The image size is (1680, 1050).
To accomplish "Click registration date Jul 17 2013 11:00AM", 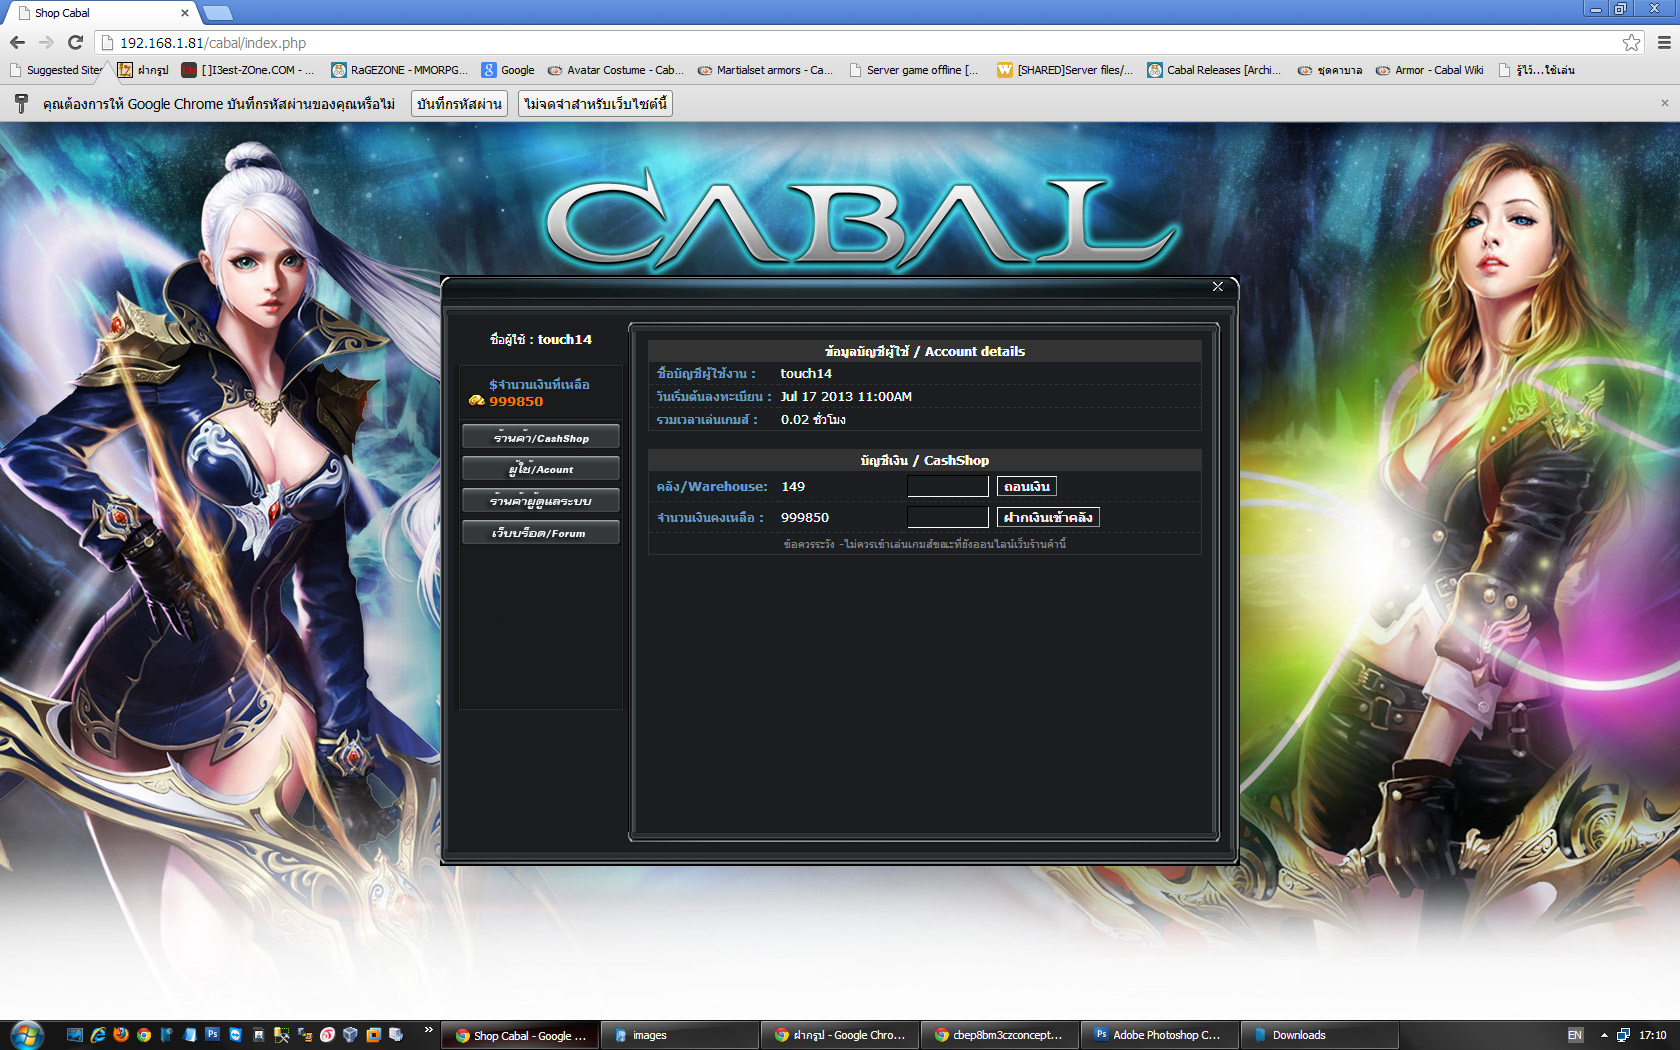I will click(x=846, y=396).
